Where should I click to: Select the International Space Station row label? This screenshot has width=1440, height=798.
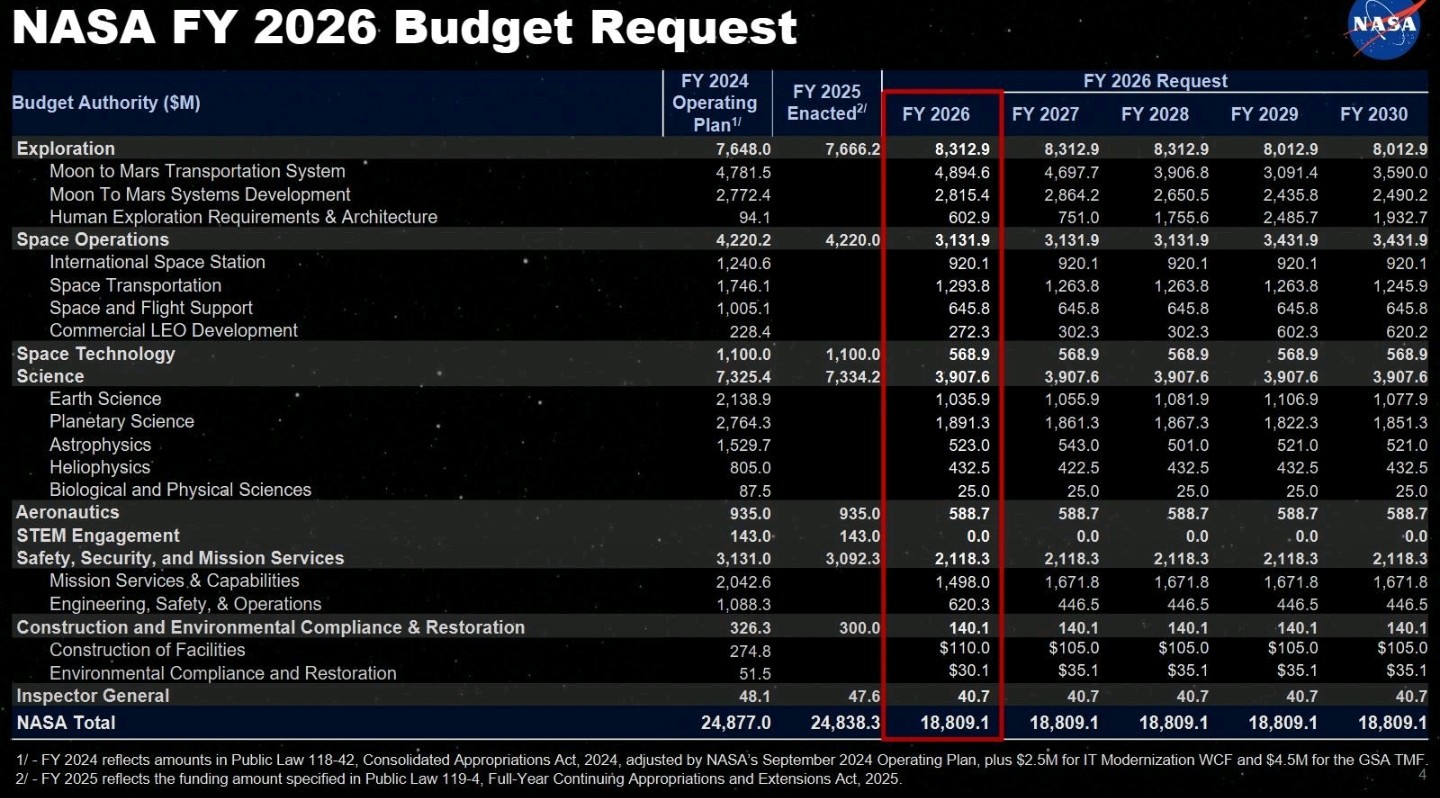coord(157,262)
